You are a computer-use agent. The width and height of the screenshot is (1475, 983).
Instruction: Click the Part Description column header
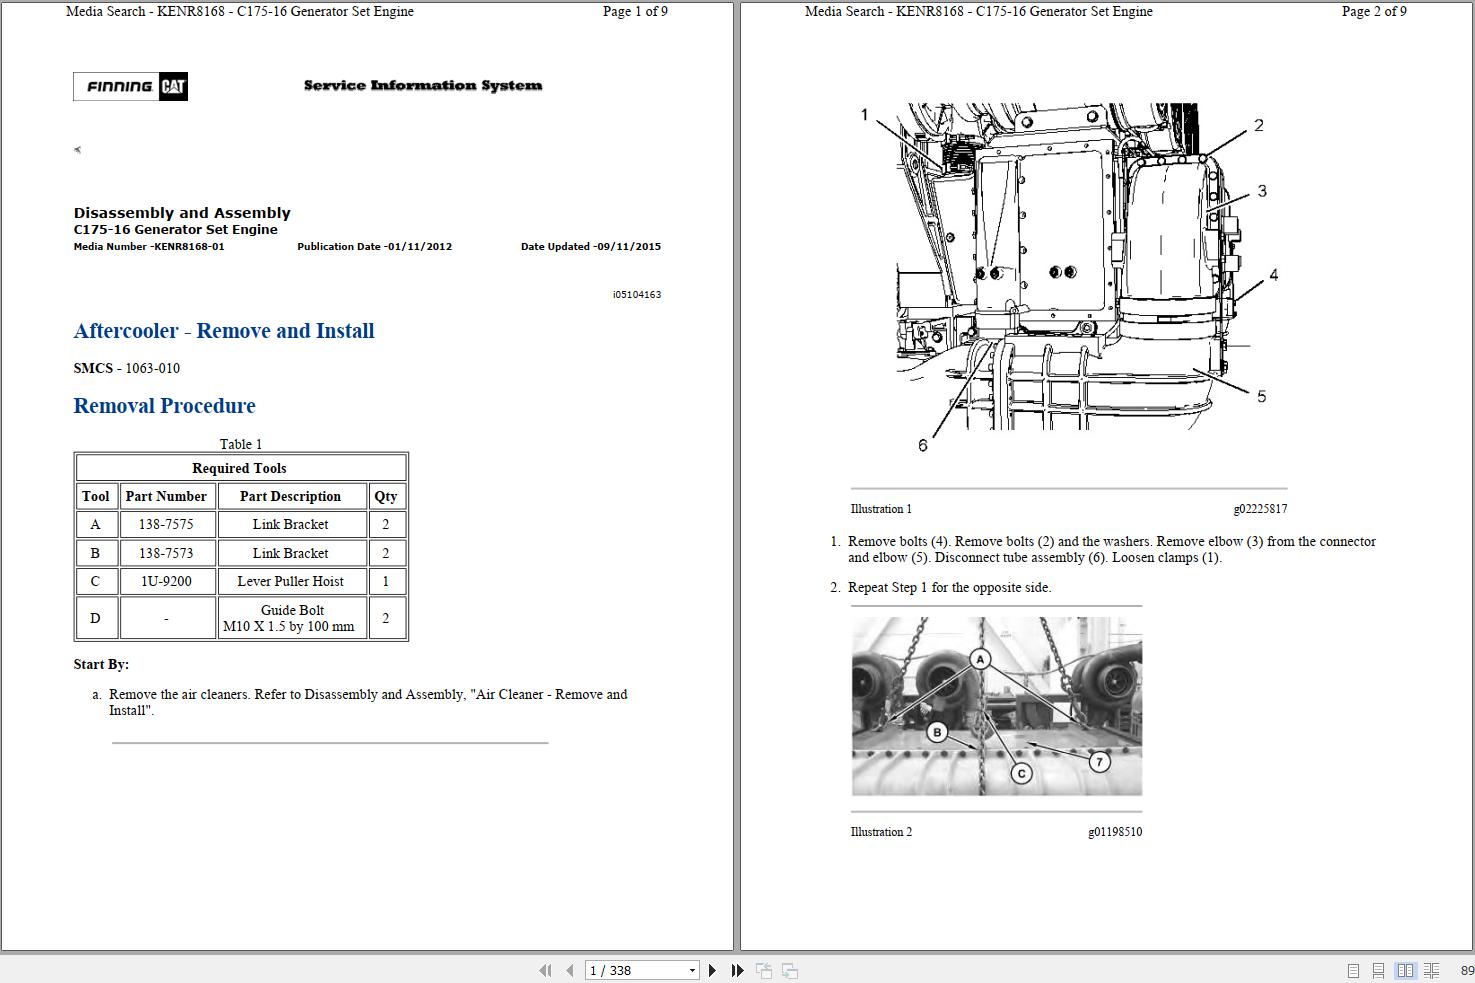(x=291, y=496)
